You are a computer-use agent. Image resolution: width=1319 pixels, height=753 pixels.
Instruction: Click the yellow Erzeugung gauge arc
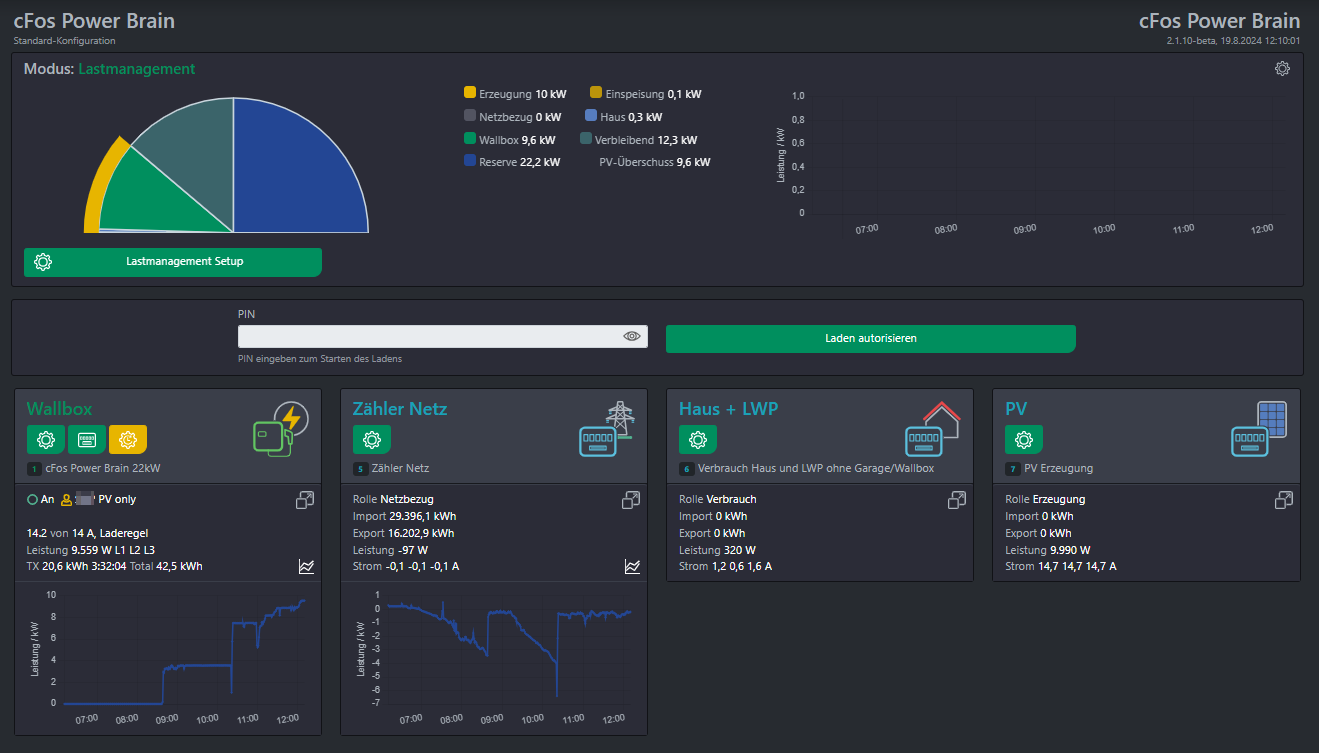click(x=105, y=185)
